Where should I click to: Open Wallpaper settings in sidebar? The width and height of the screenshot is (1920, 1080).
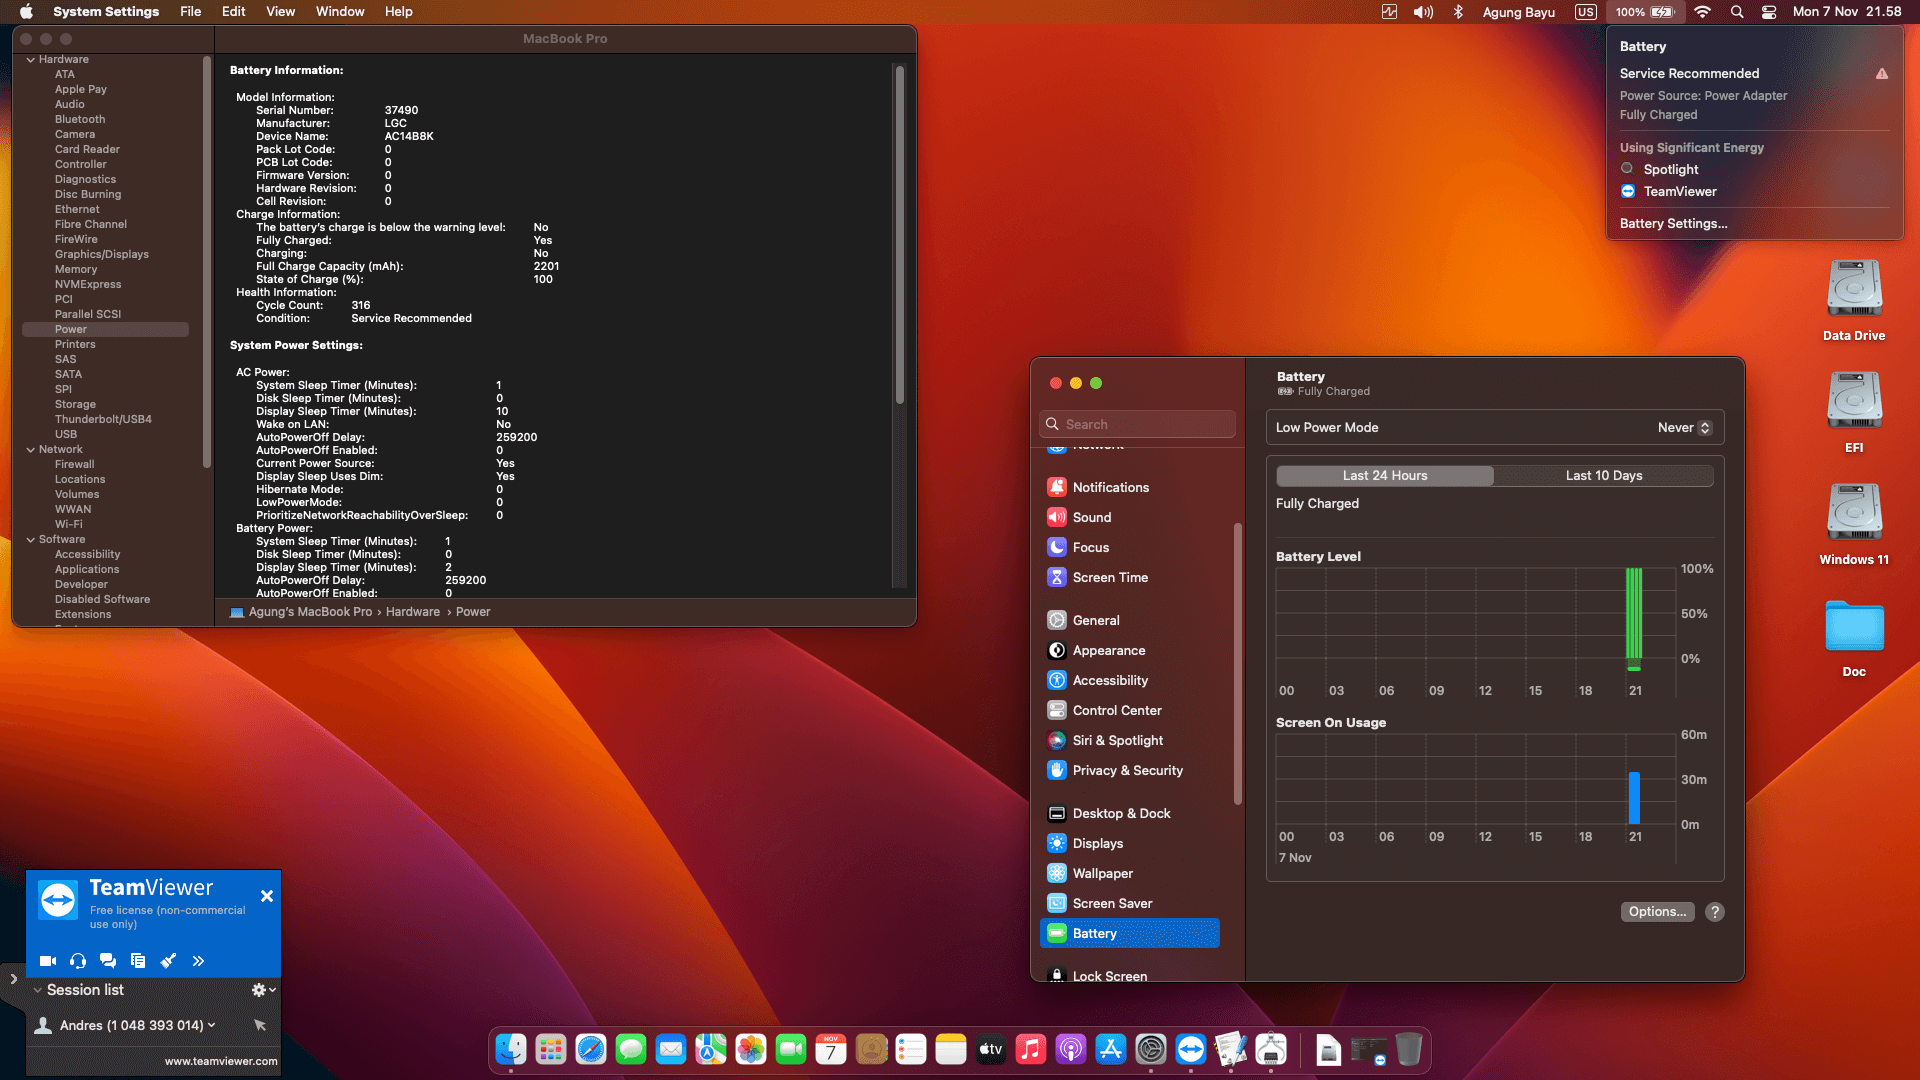coord(1130,873)
